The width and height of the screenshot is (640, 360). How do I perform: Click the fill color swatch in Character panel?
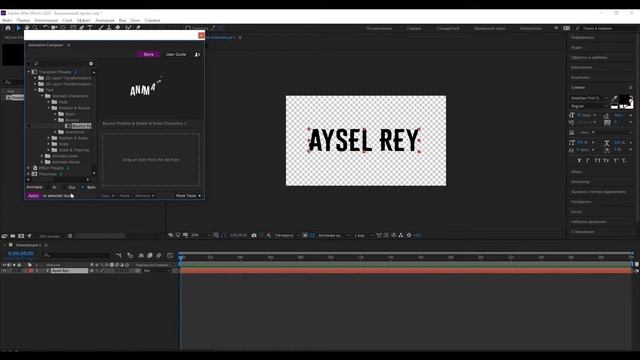tap(624, 99)
